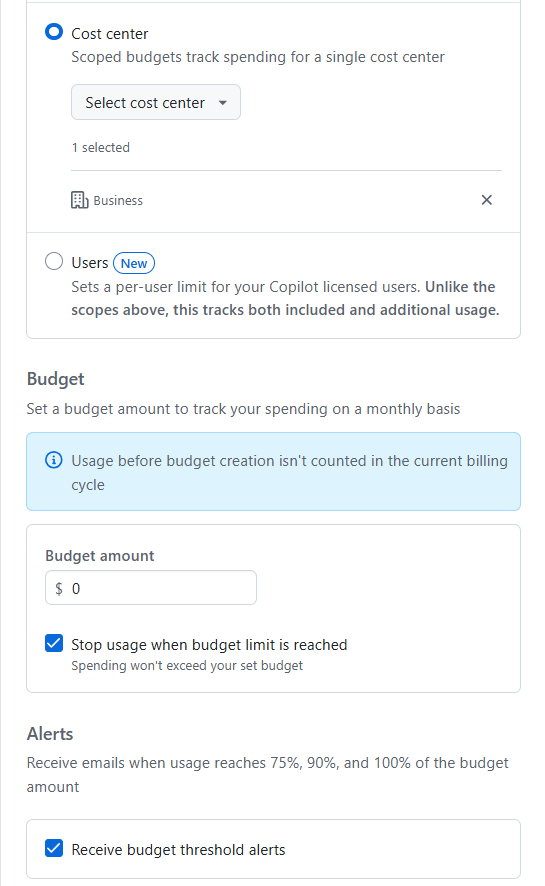Open the Select cost center dropdown
The image size is (545, 886).
[156, 102]
